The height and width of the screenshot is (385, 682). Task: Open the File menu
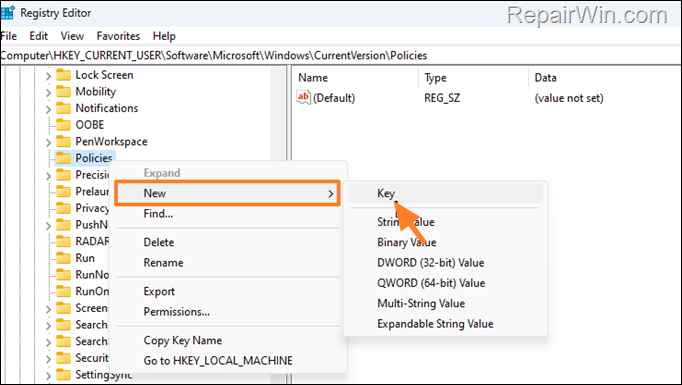(x=9, y=36)
